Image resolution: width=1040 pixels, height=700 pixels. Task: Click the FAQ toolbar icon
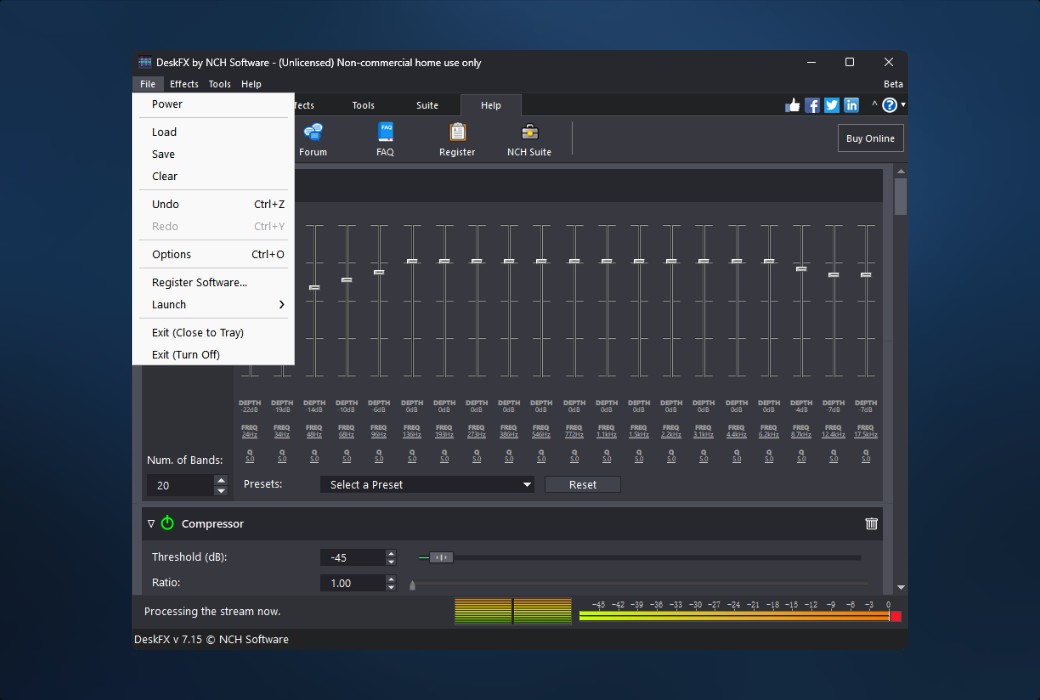click(x=385, y=138)
